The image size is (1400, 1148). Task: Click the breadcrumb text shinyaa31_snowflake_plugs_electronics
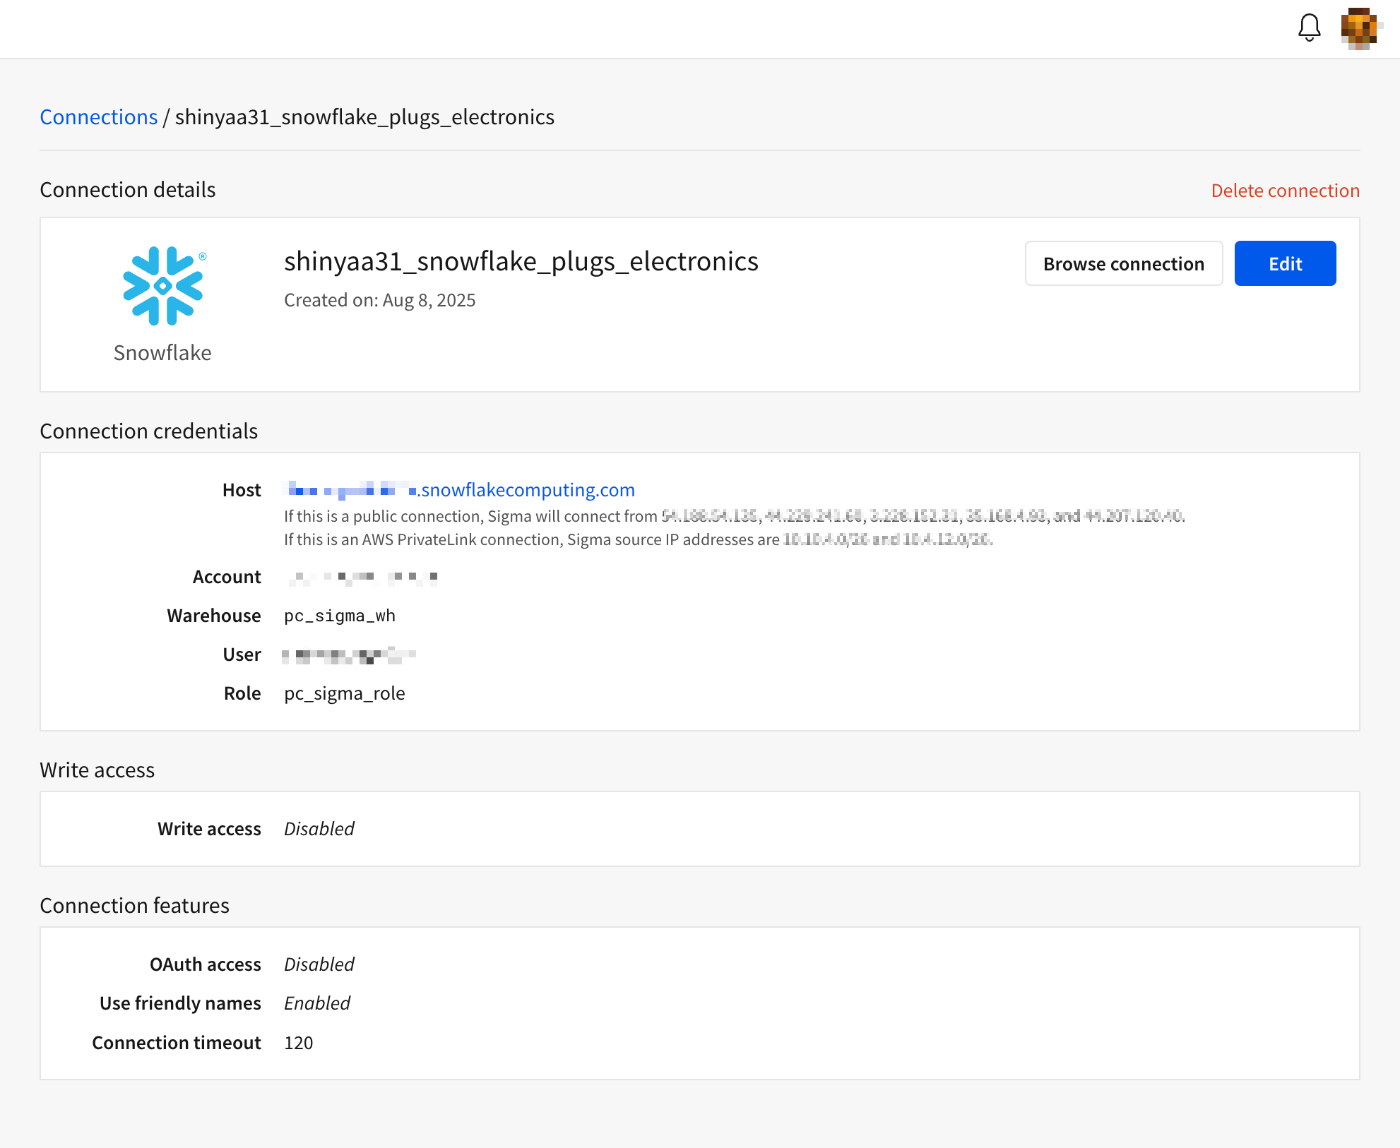click(365, 117)
